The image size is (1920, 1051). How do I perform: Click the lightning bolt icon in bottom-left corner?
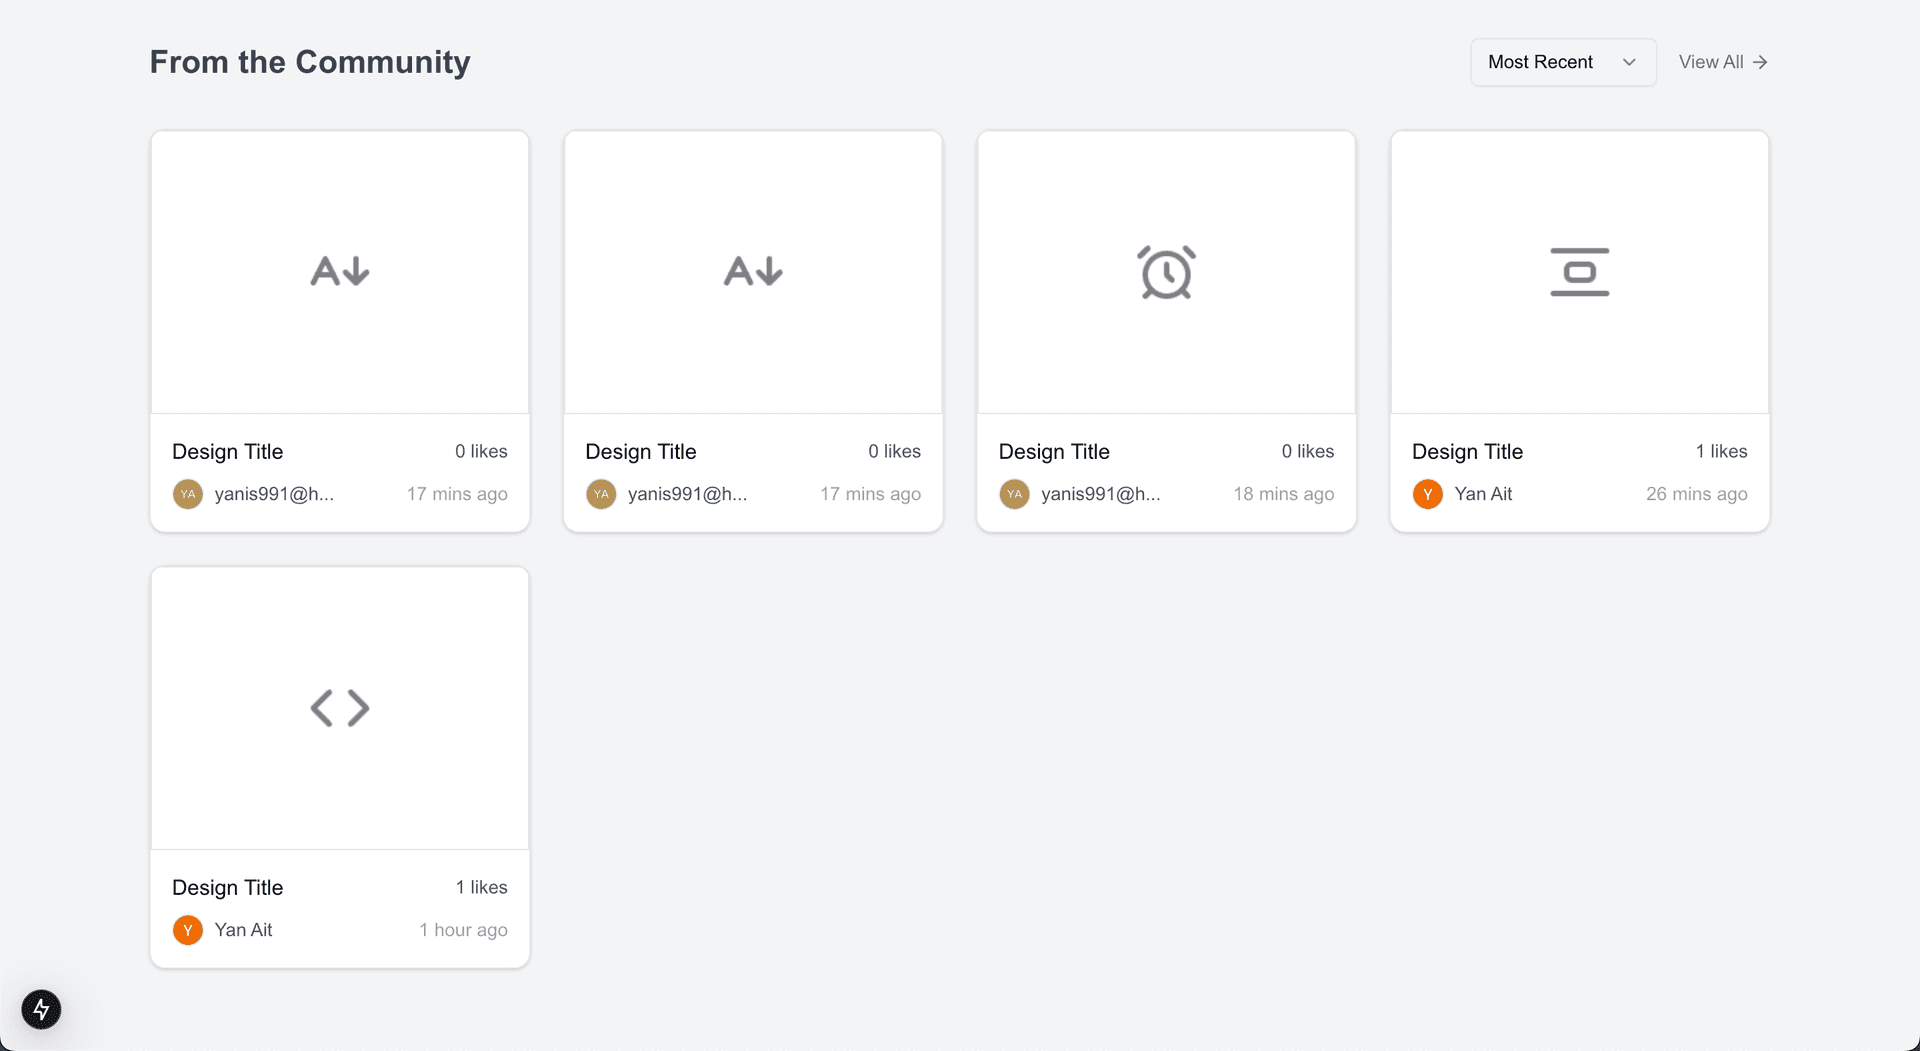pos(41,1009)
